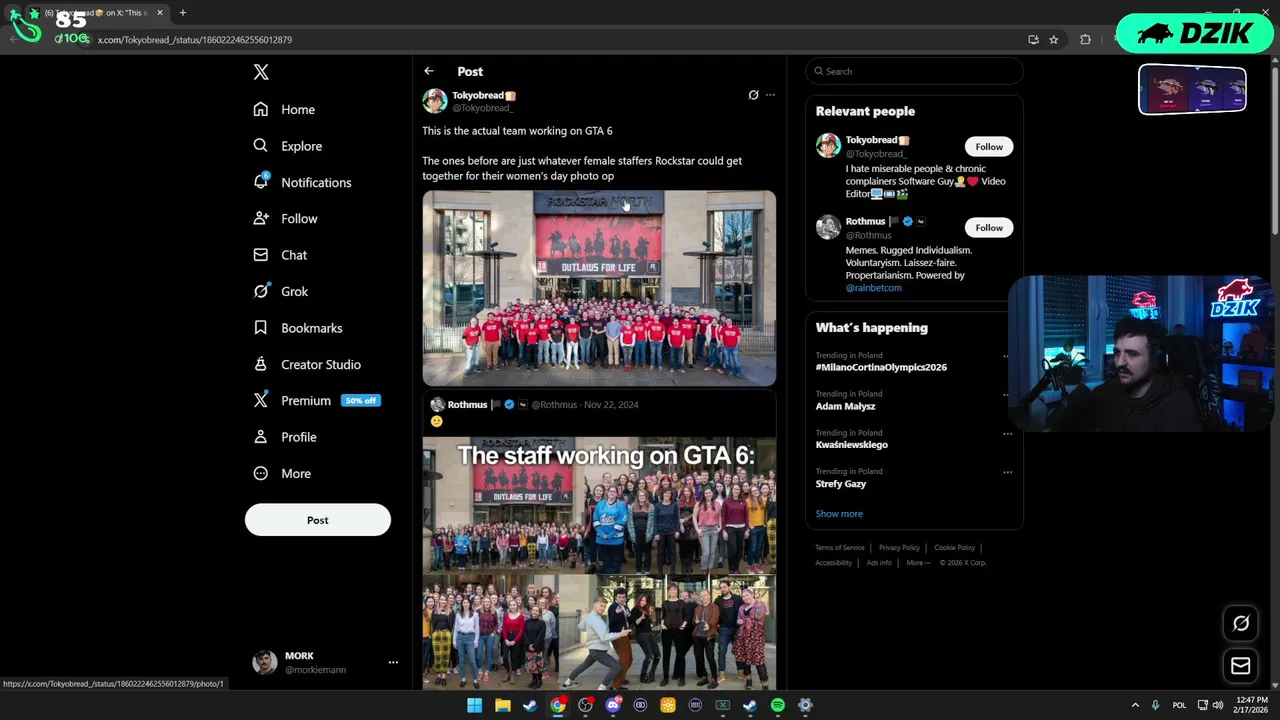Open Ads info footer link

(879, 563)
